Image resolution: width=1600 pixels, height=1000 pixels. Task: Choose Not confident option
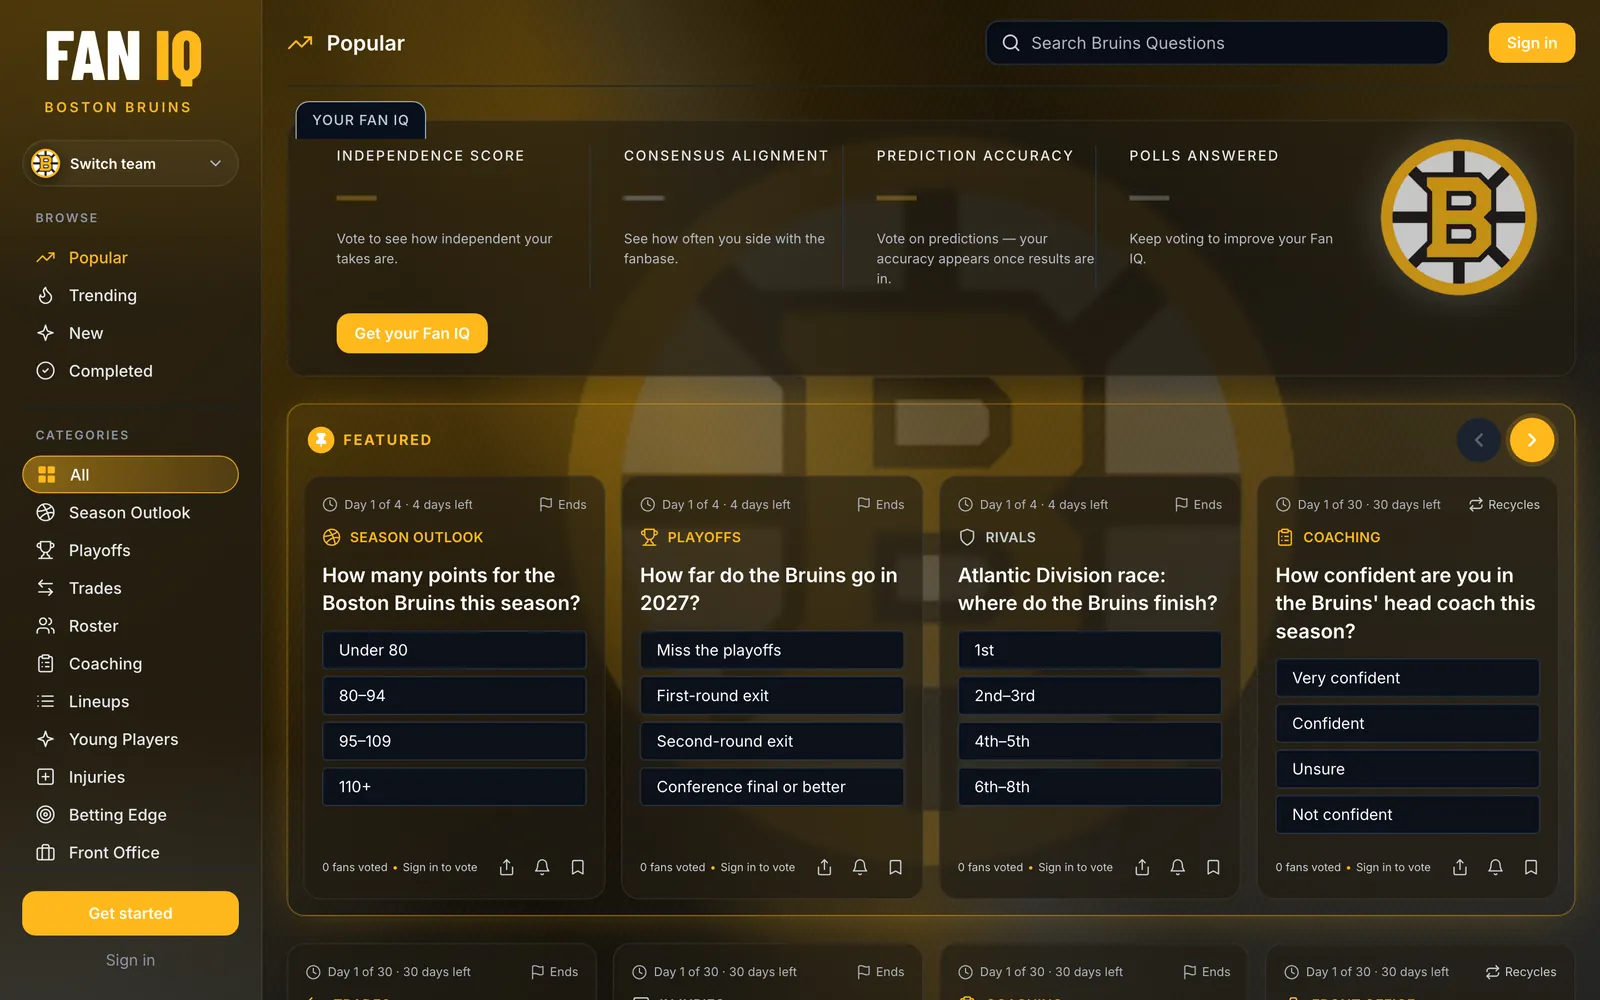[1407, 815]
